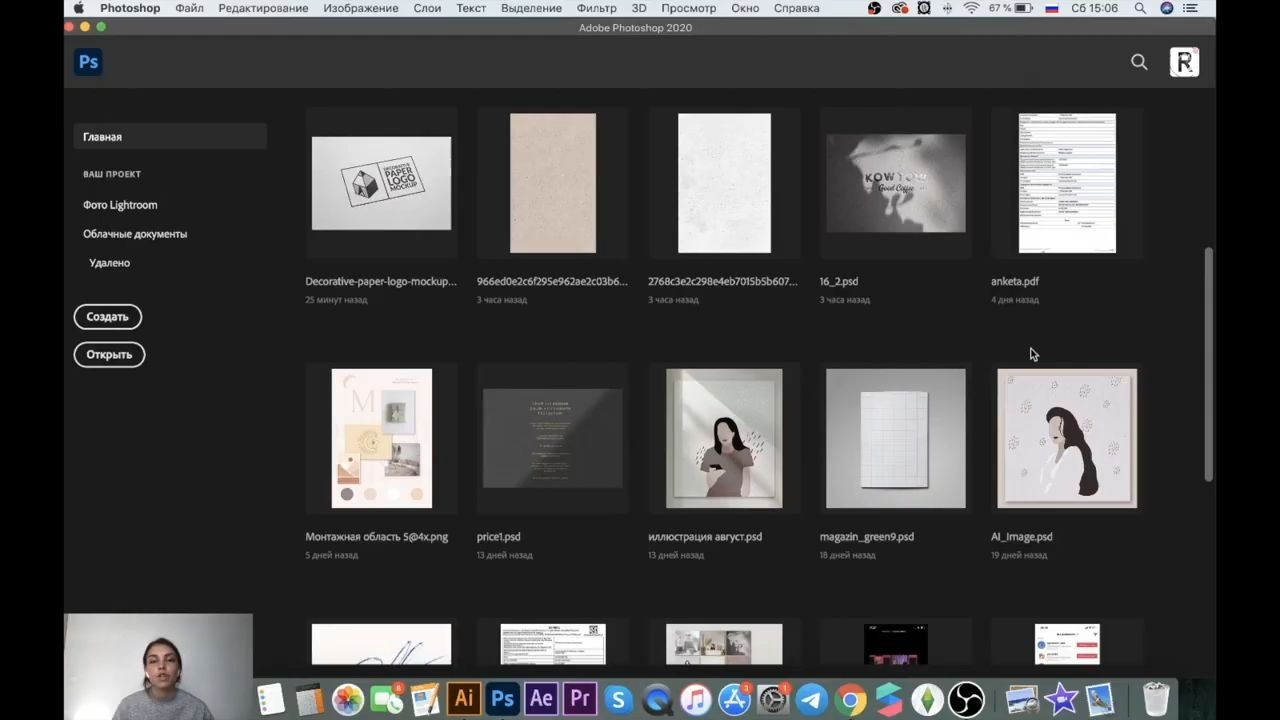Click the Создать button
Viewport: 1280px width, 720px height.
(x=107, y=317)
